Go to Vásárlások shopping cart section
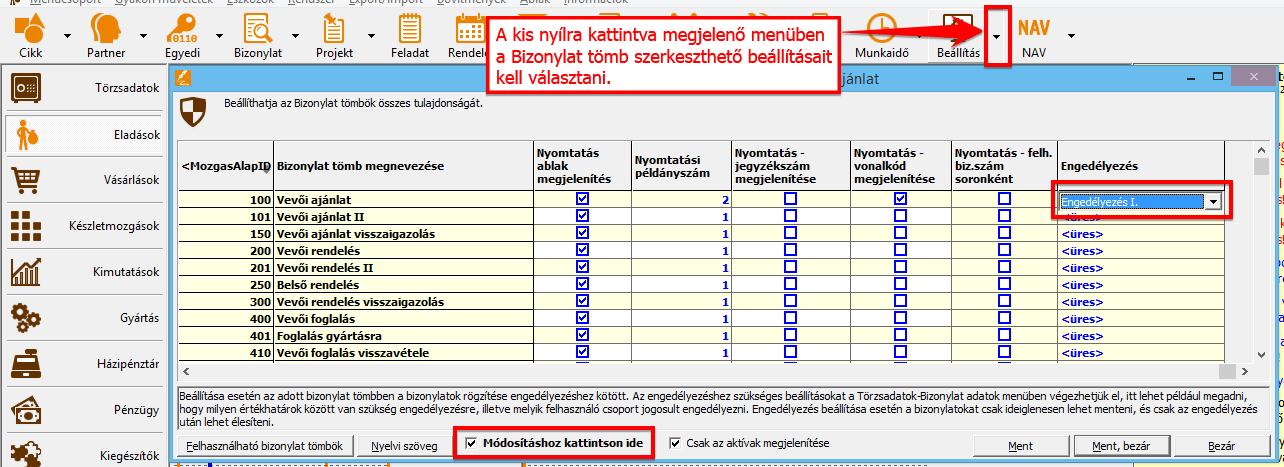This screenshot has height=467, width=1284. pyautogui.click(x=84, y=180)
